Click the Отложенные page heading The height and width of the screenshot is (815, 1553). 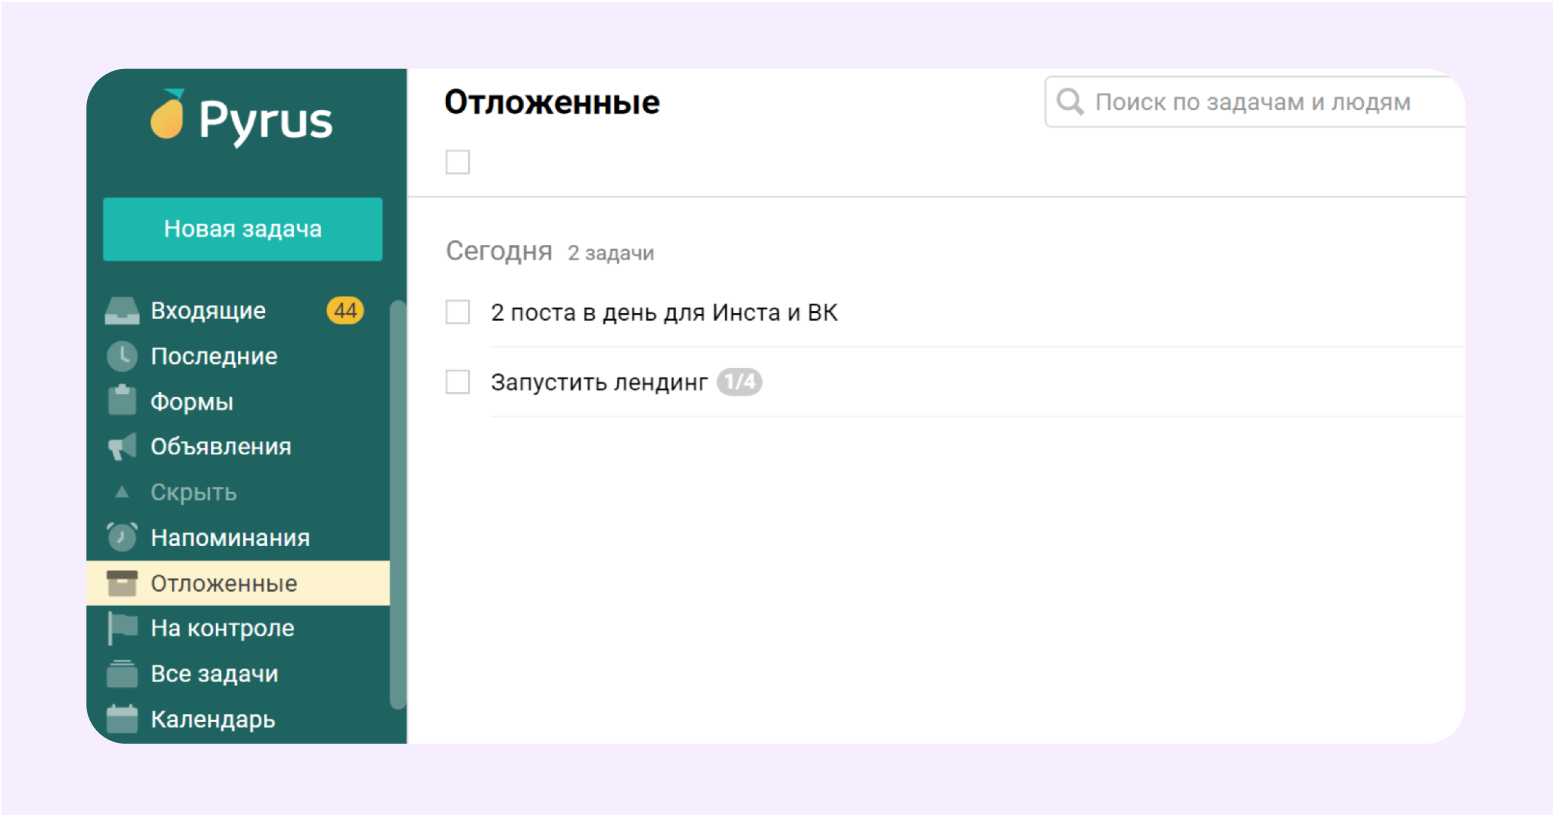click(x=552, y=102)
